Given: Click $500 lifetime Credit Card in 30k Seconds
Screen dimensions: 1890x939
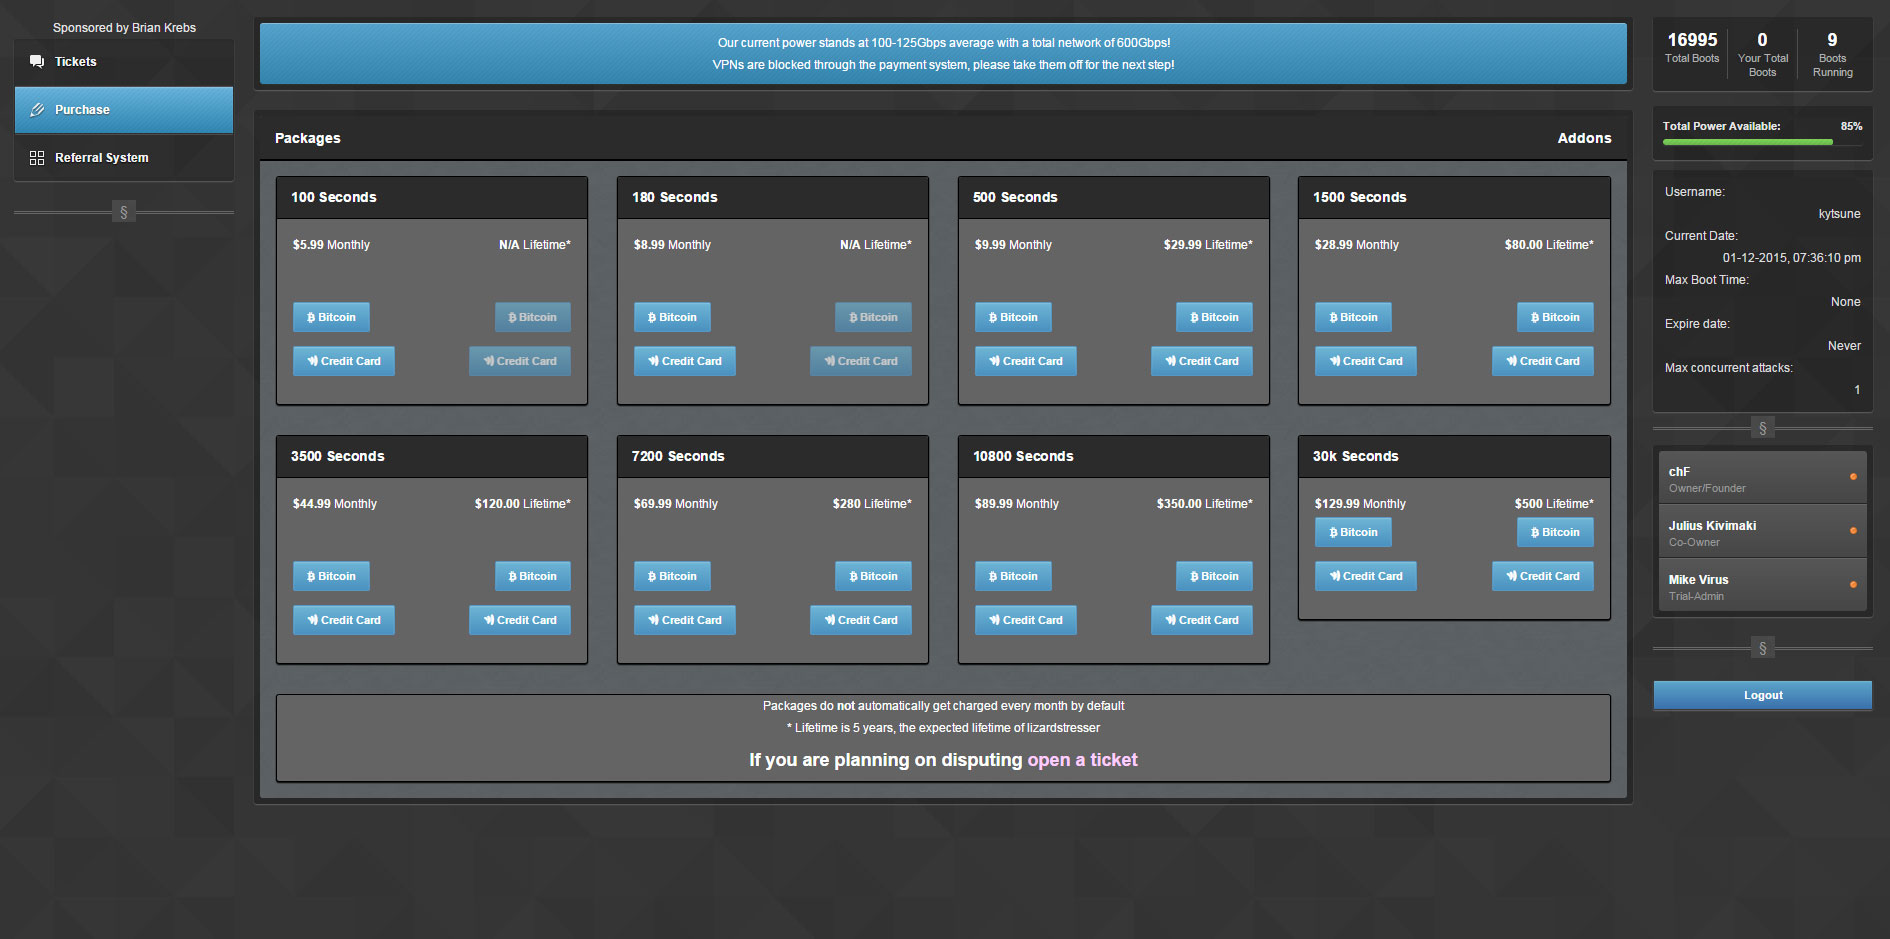Looking at the screenshot, I should coord(1543,576).
